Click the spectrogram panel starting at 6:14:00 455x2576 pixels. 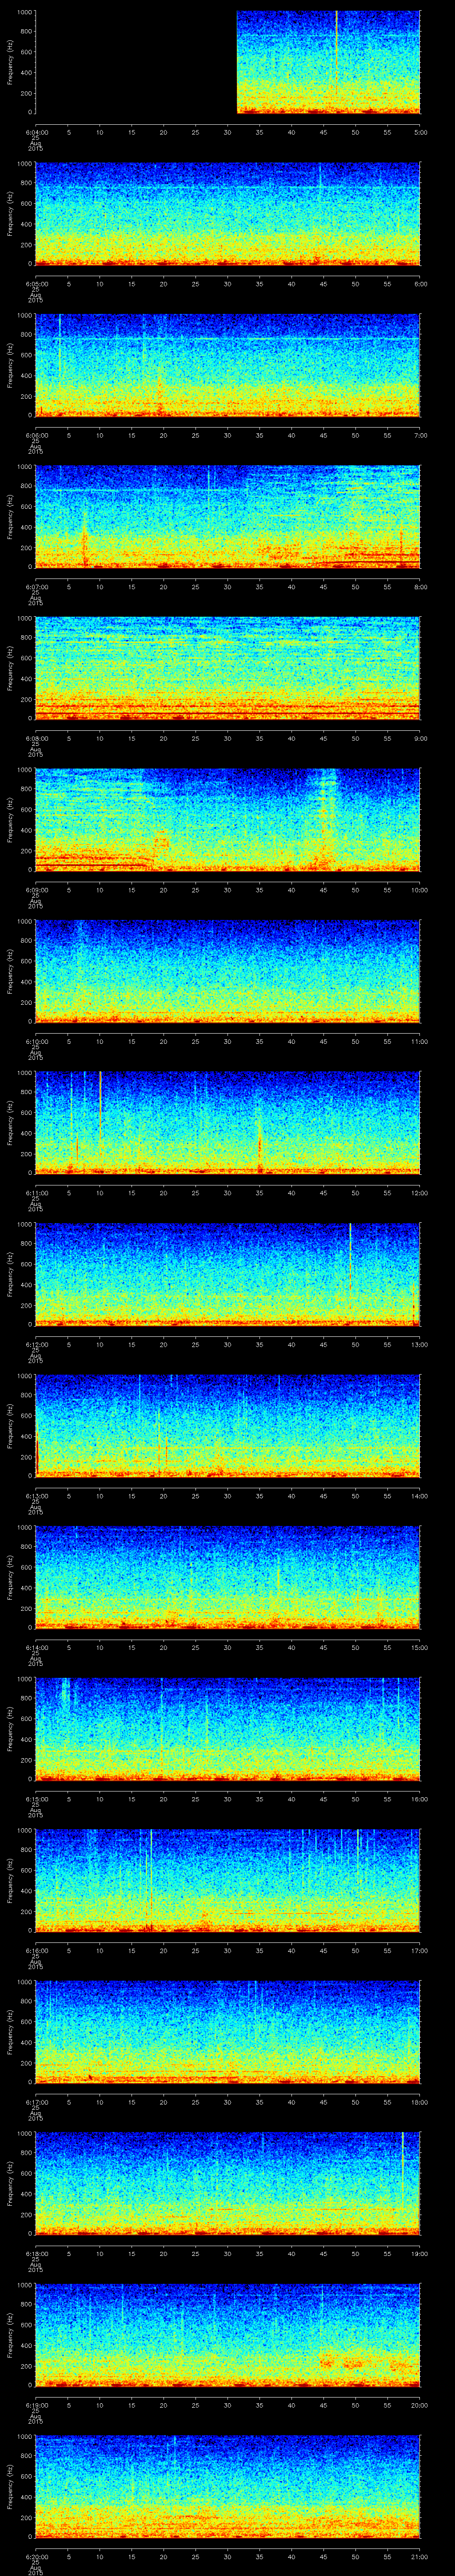click(x=228, y=1577)
